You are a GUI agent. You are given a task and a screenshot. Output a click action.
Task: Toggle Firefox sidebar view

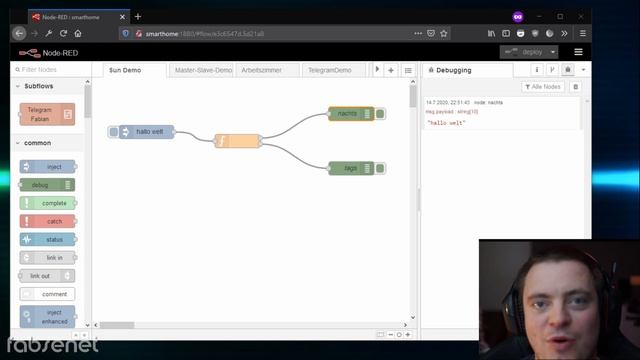tap(506, 33)
